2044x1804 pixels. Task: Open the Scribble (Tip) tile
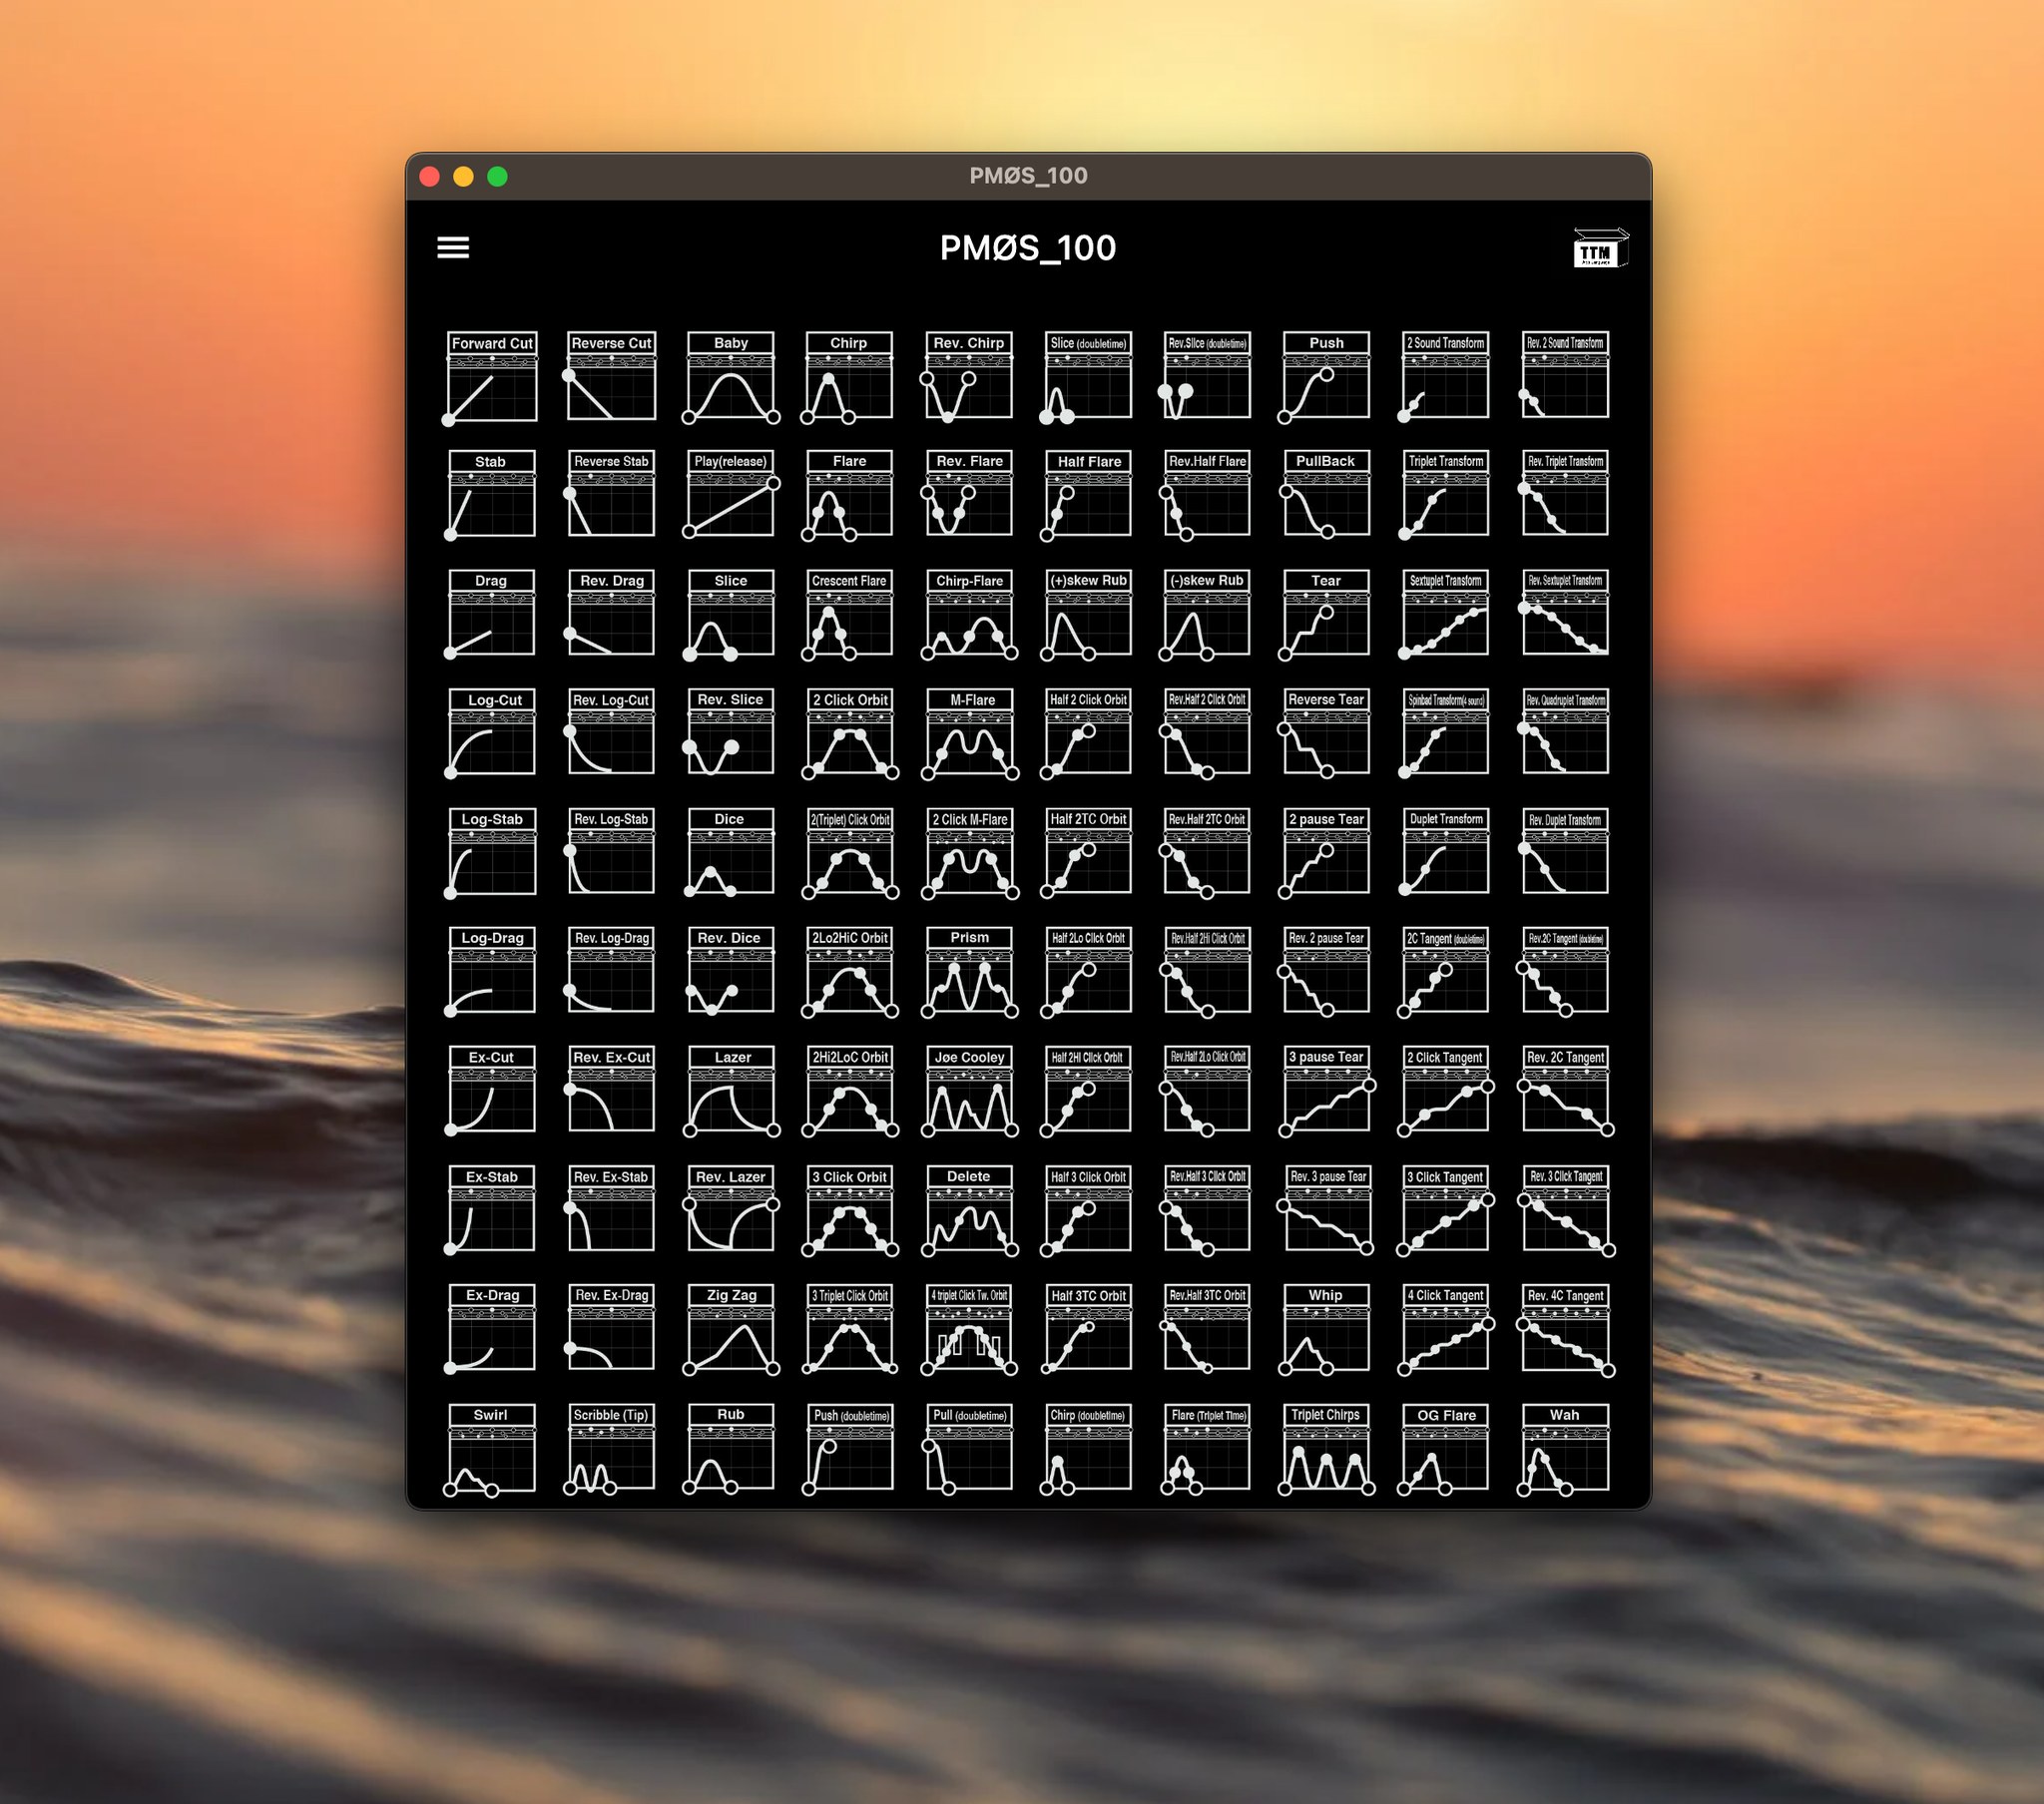point(610,1448)
